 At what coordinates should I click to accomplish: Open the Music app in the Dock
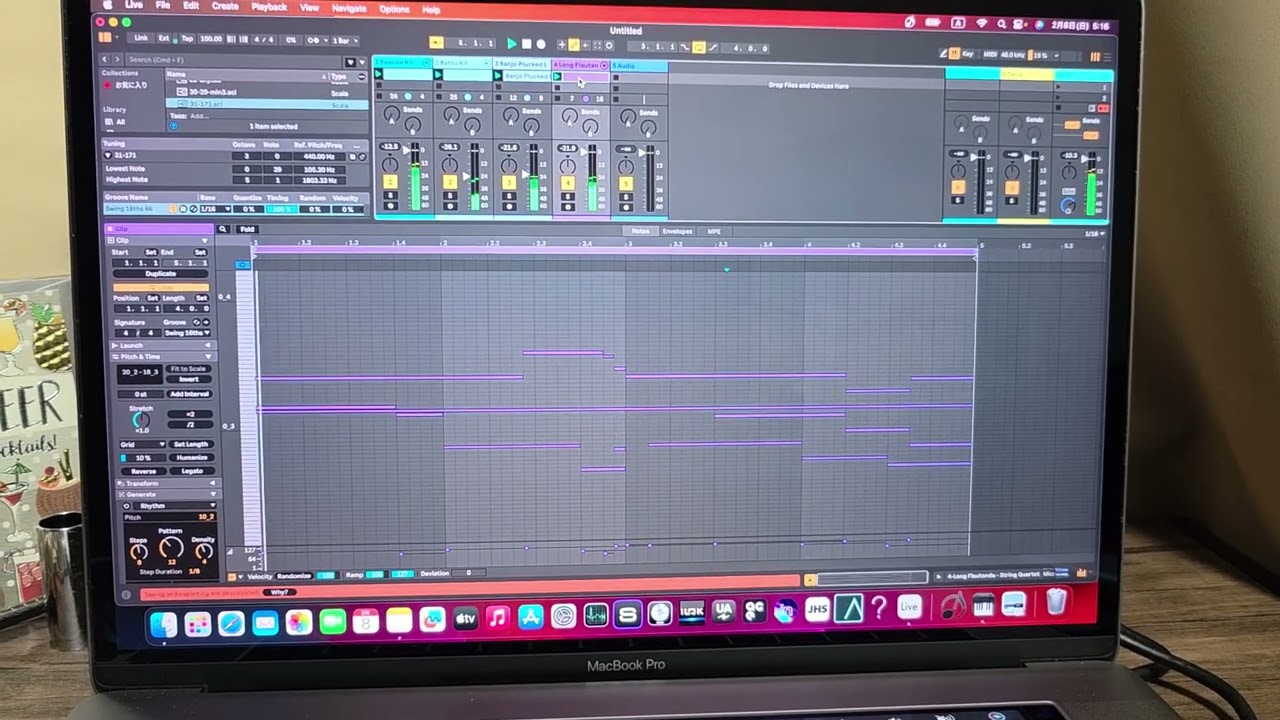point(497,619)
